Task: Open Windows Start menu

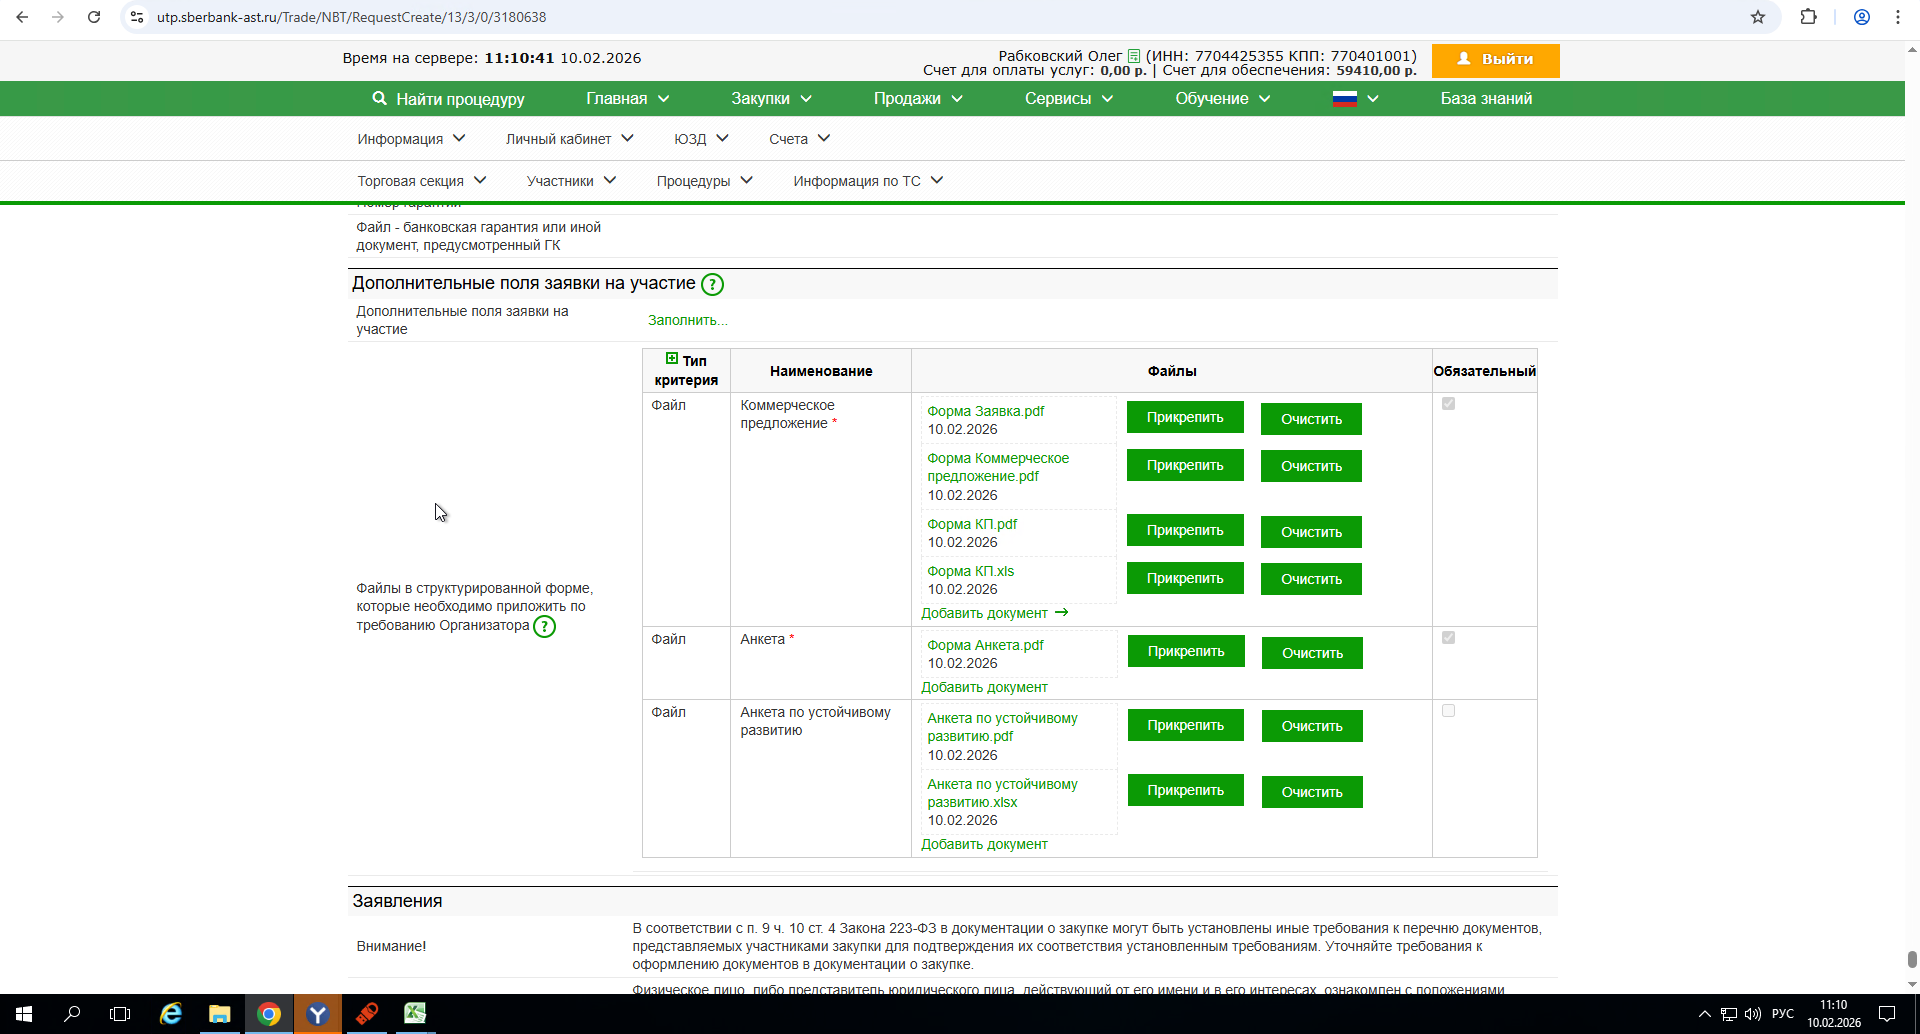Action: (x=24, y=1014)
